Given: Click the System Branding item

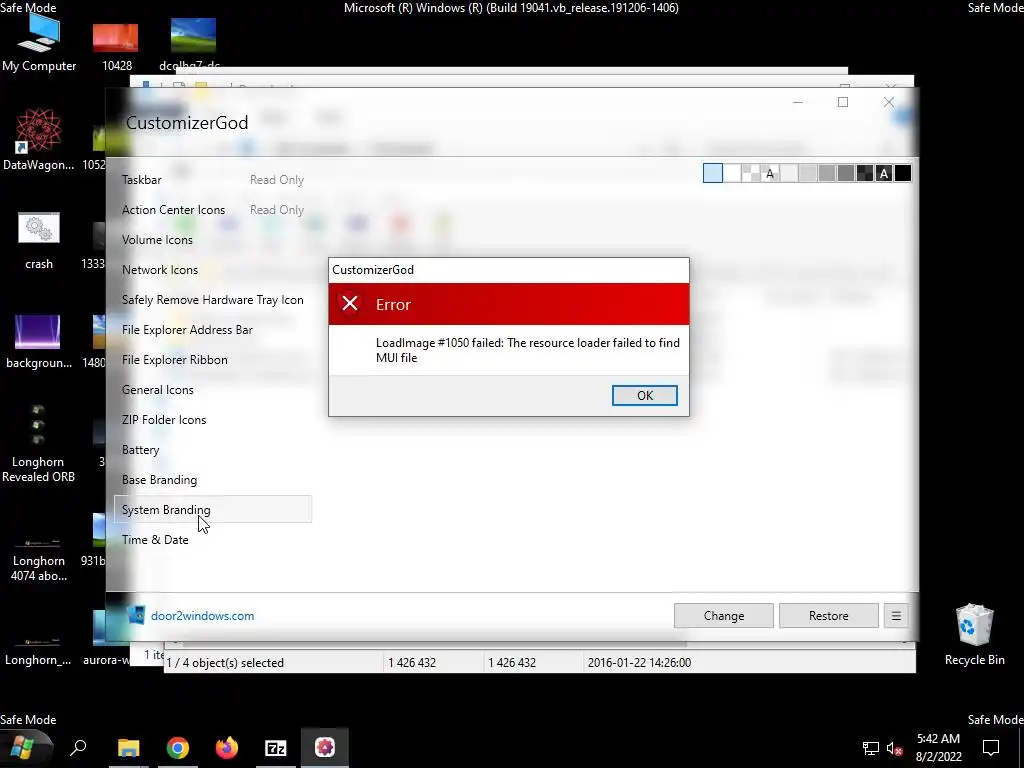Looking at the screenshot, I should click(213, 509).
